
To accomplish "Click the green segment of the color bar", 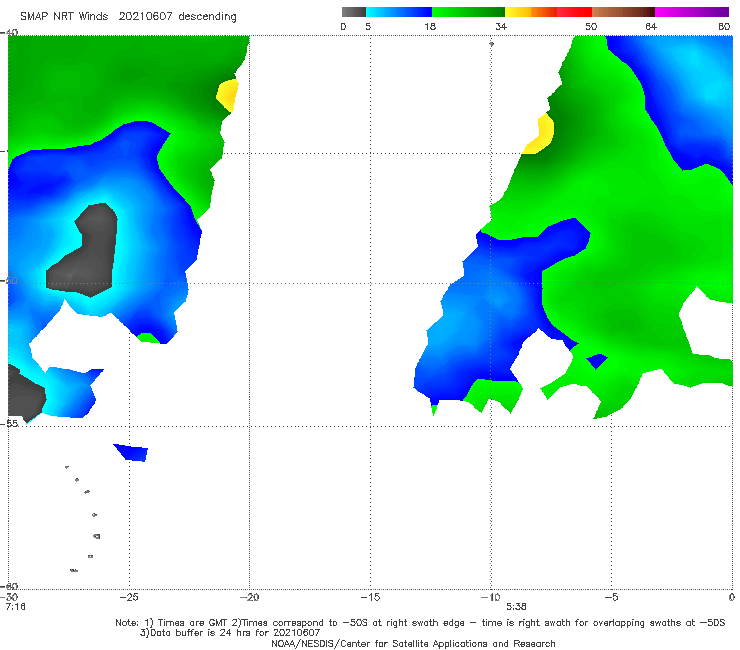I will [x=468, y=12].
